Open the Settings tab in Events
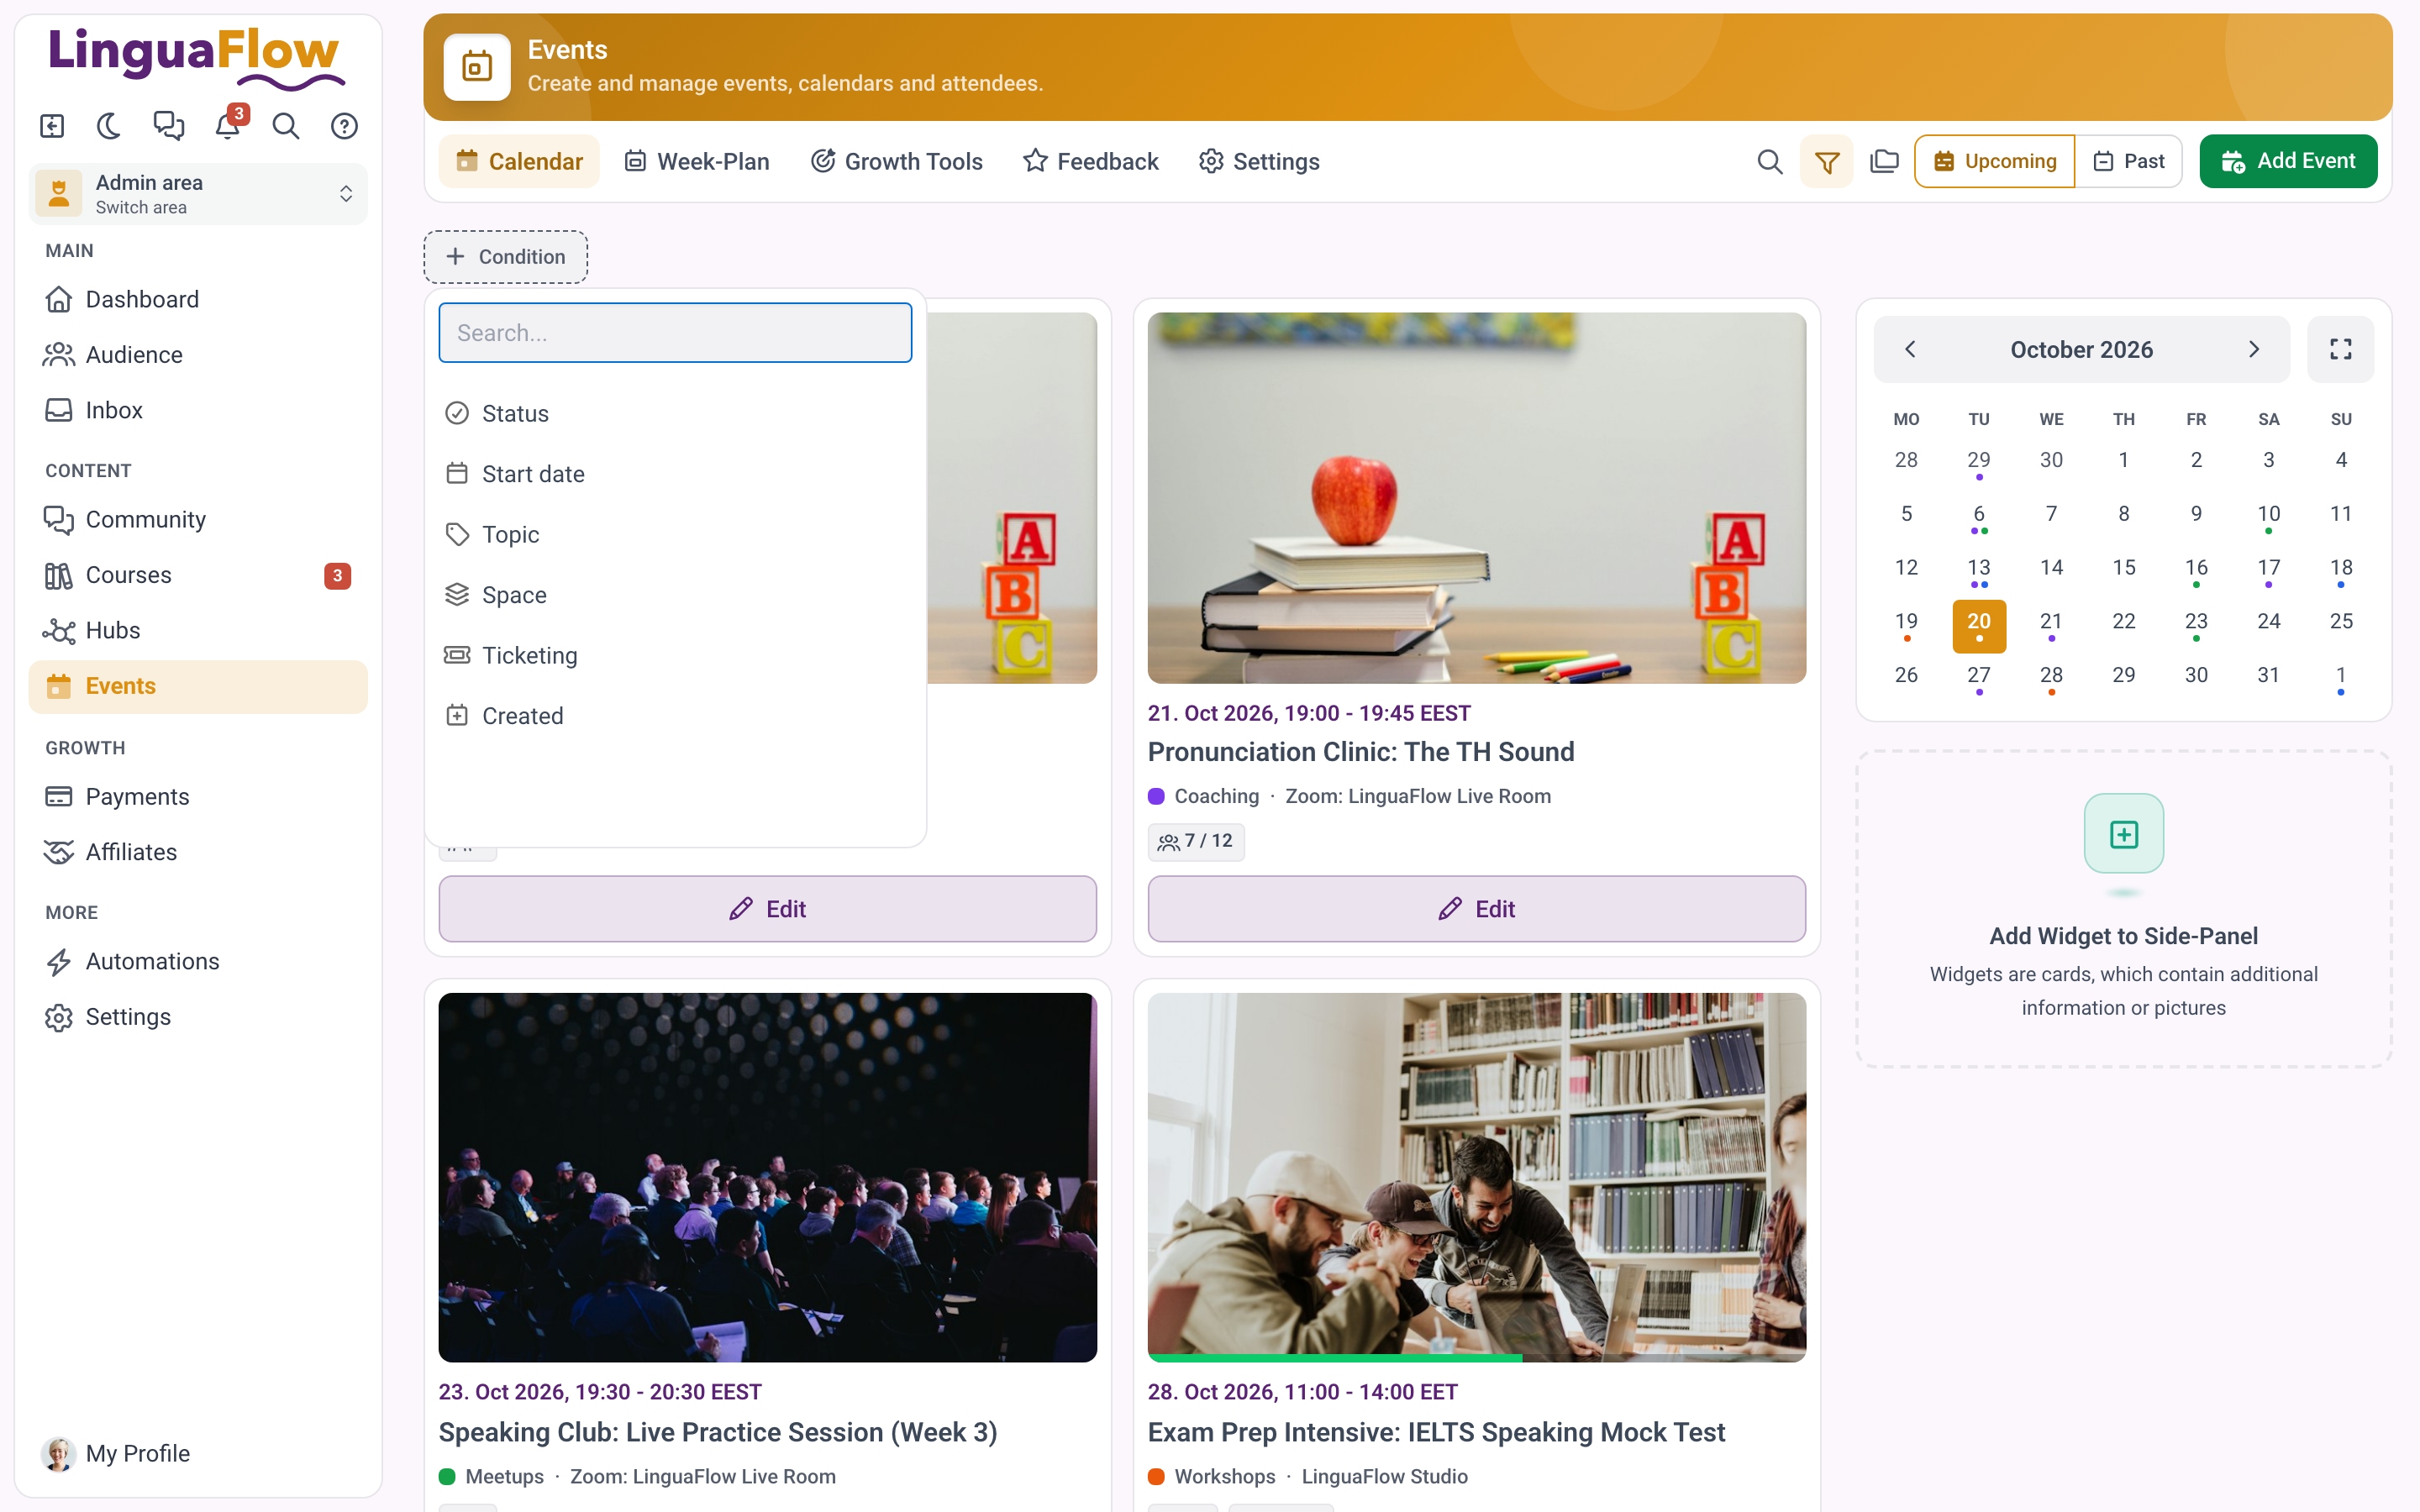The image size is (2420, 1512). click(x=1259, y=161)
